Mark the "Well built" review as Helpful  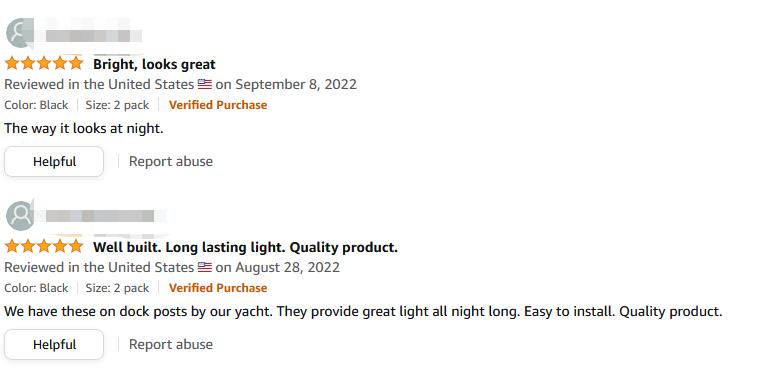coord(54,344)
